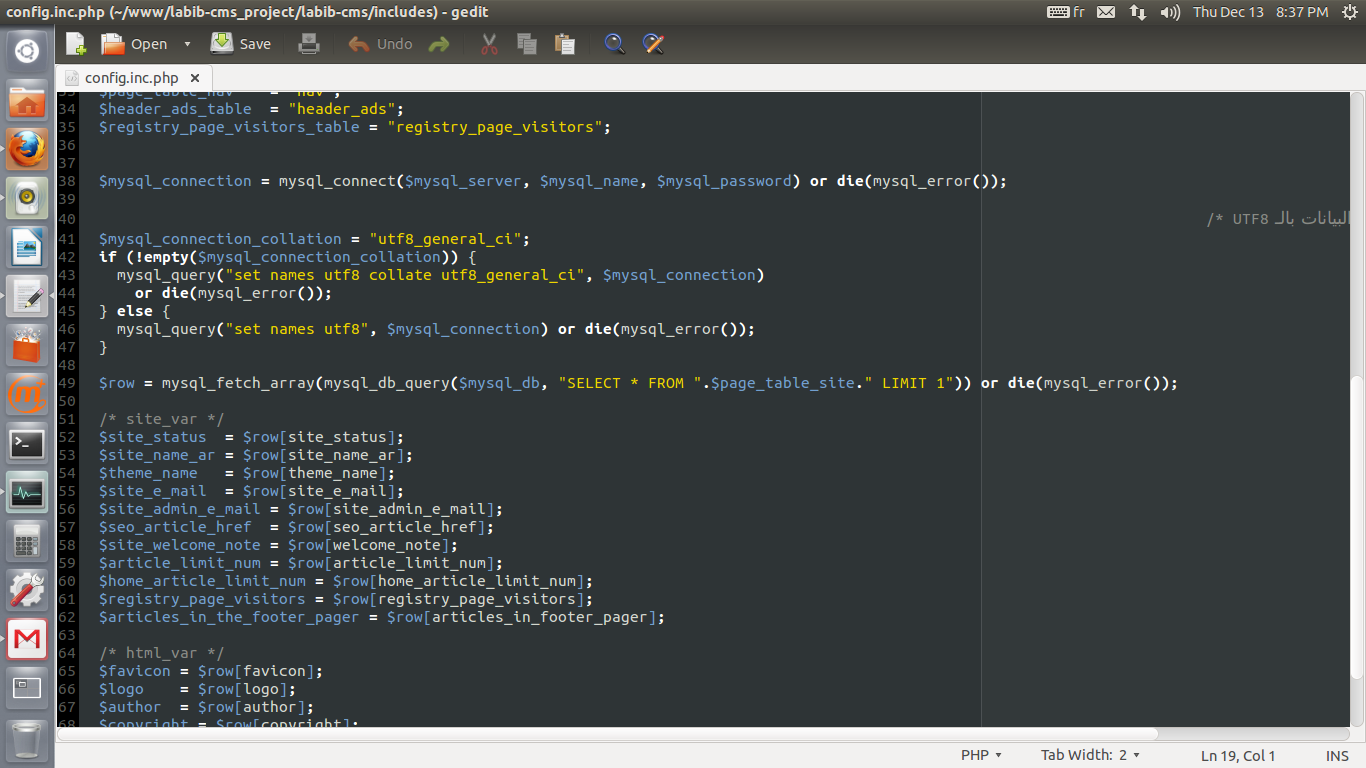Image resolution: width=1366 pixels, height=768 pixels.
Task: Focus gedit Text Editor launcher icon
Action: click(x=27, y=296)
